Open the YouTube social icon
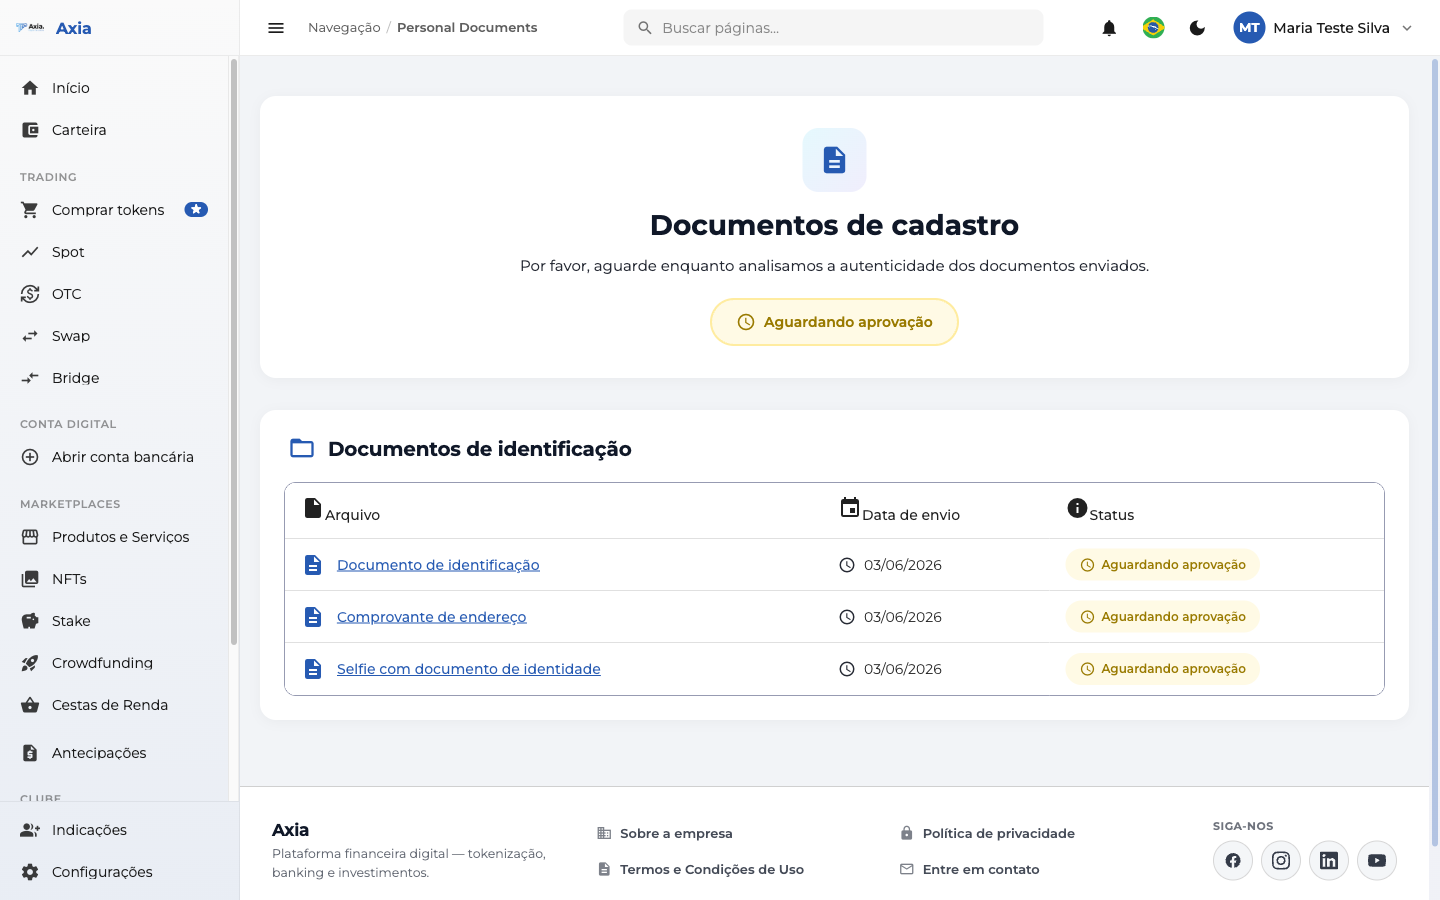 point(1377,860)
